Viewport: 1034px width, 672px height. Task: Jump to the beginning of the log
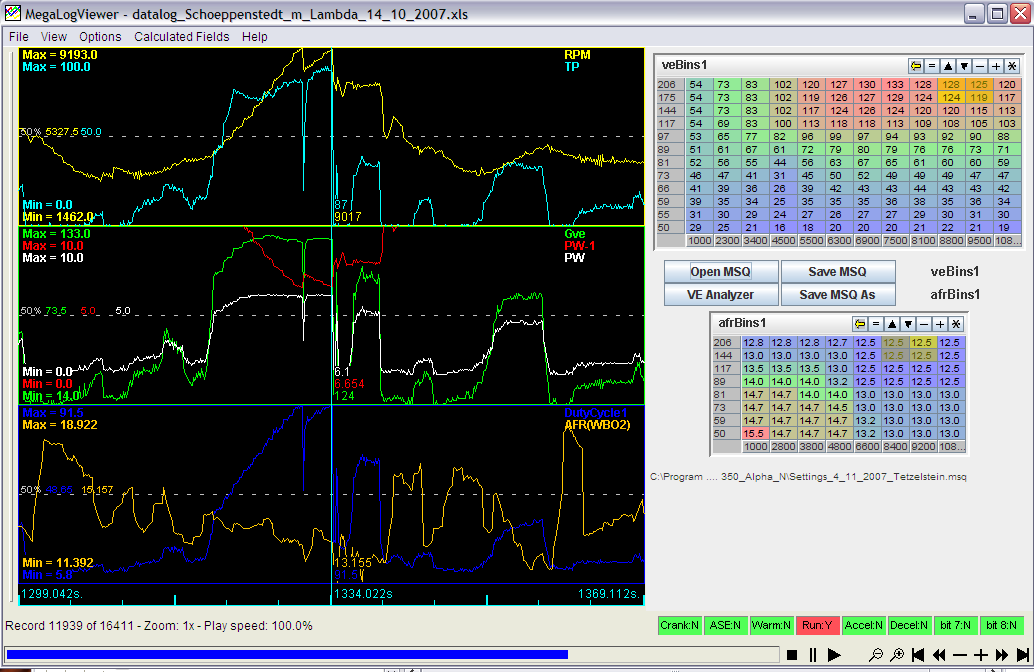tap(918, 655)
